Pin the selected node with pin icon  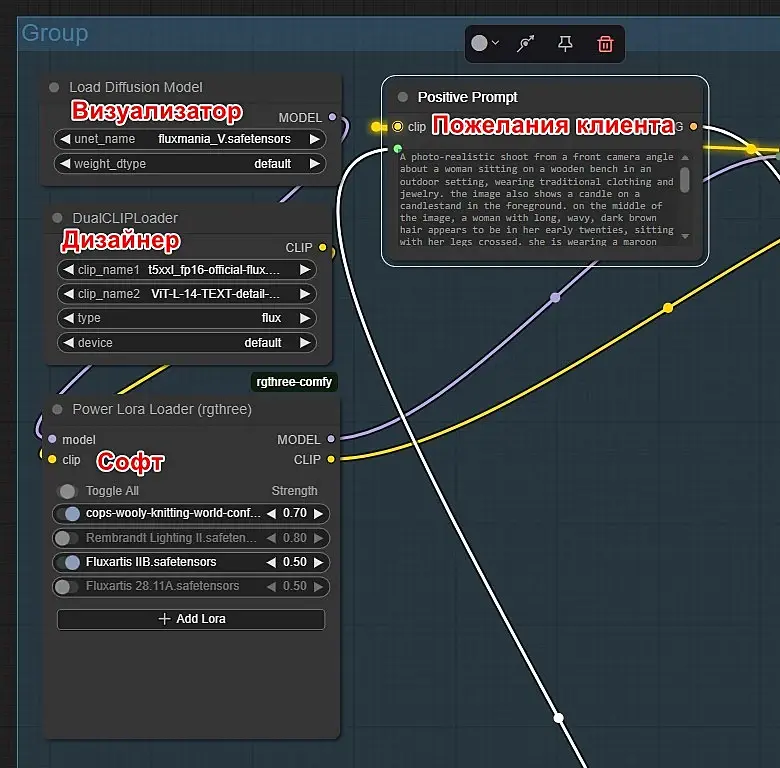(565, 44)
